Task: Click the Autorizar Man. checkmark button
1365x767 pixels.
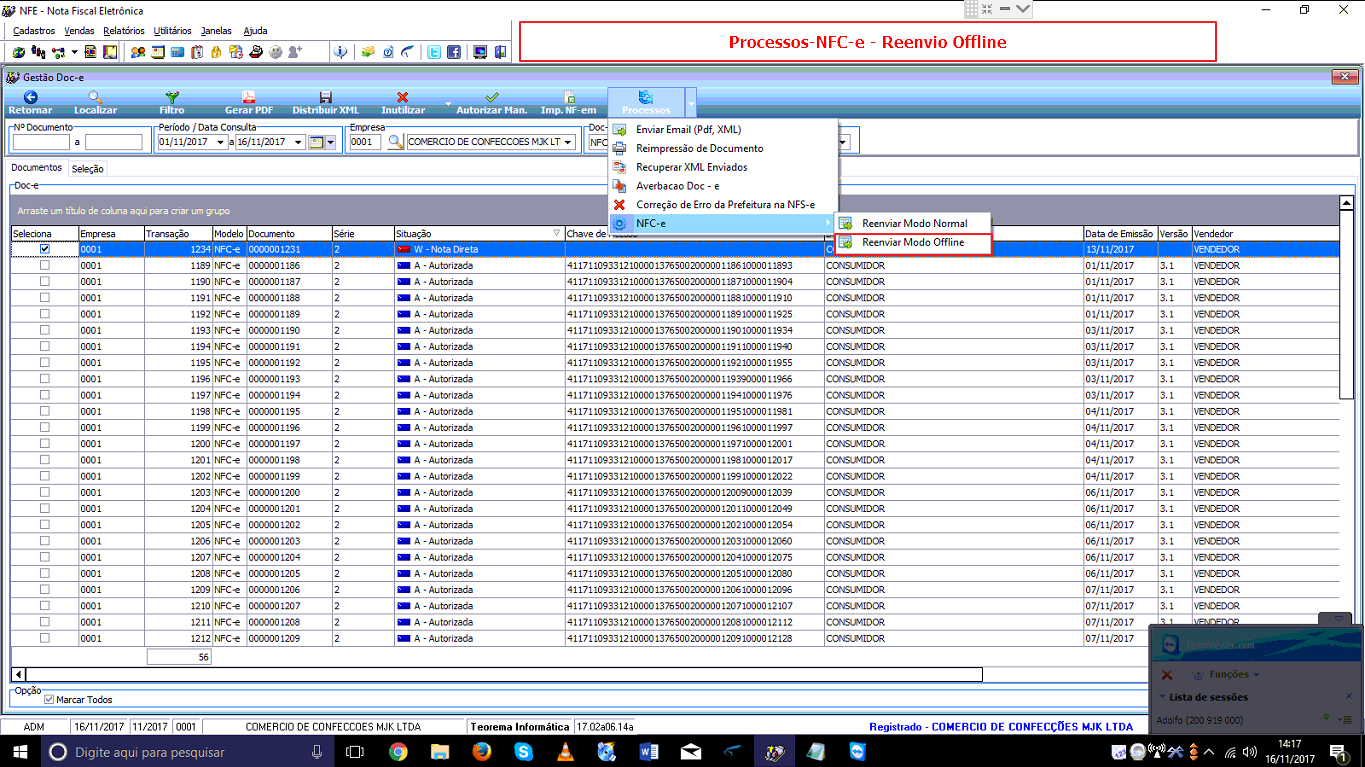Action: [x=492, y=102]
